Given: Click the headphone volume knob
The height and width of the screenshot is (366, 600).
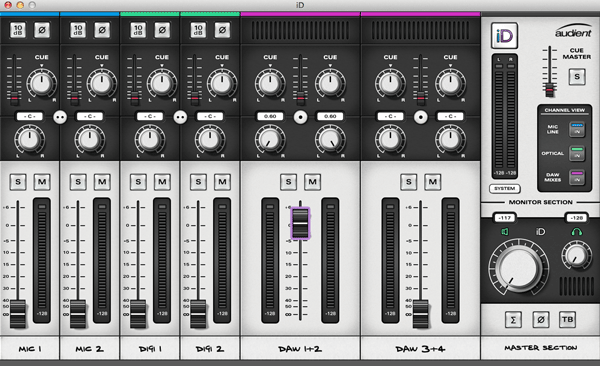Looking at the screenshot, I should [576, 256].
